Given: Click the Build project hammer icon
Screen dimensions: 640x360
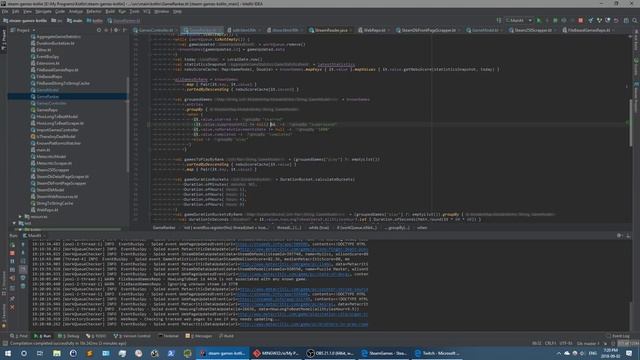Looking at the screenshot, I should [x=499, y=20].
